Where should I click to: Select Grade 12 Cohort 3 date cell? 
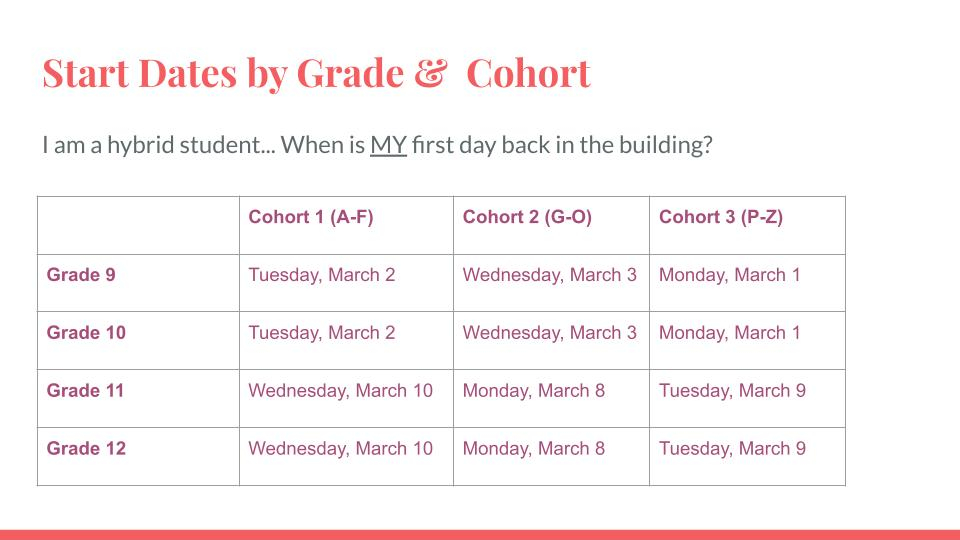point(732,449)
